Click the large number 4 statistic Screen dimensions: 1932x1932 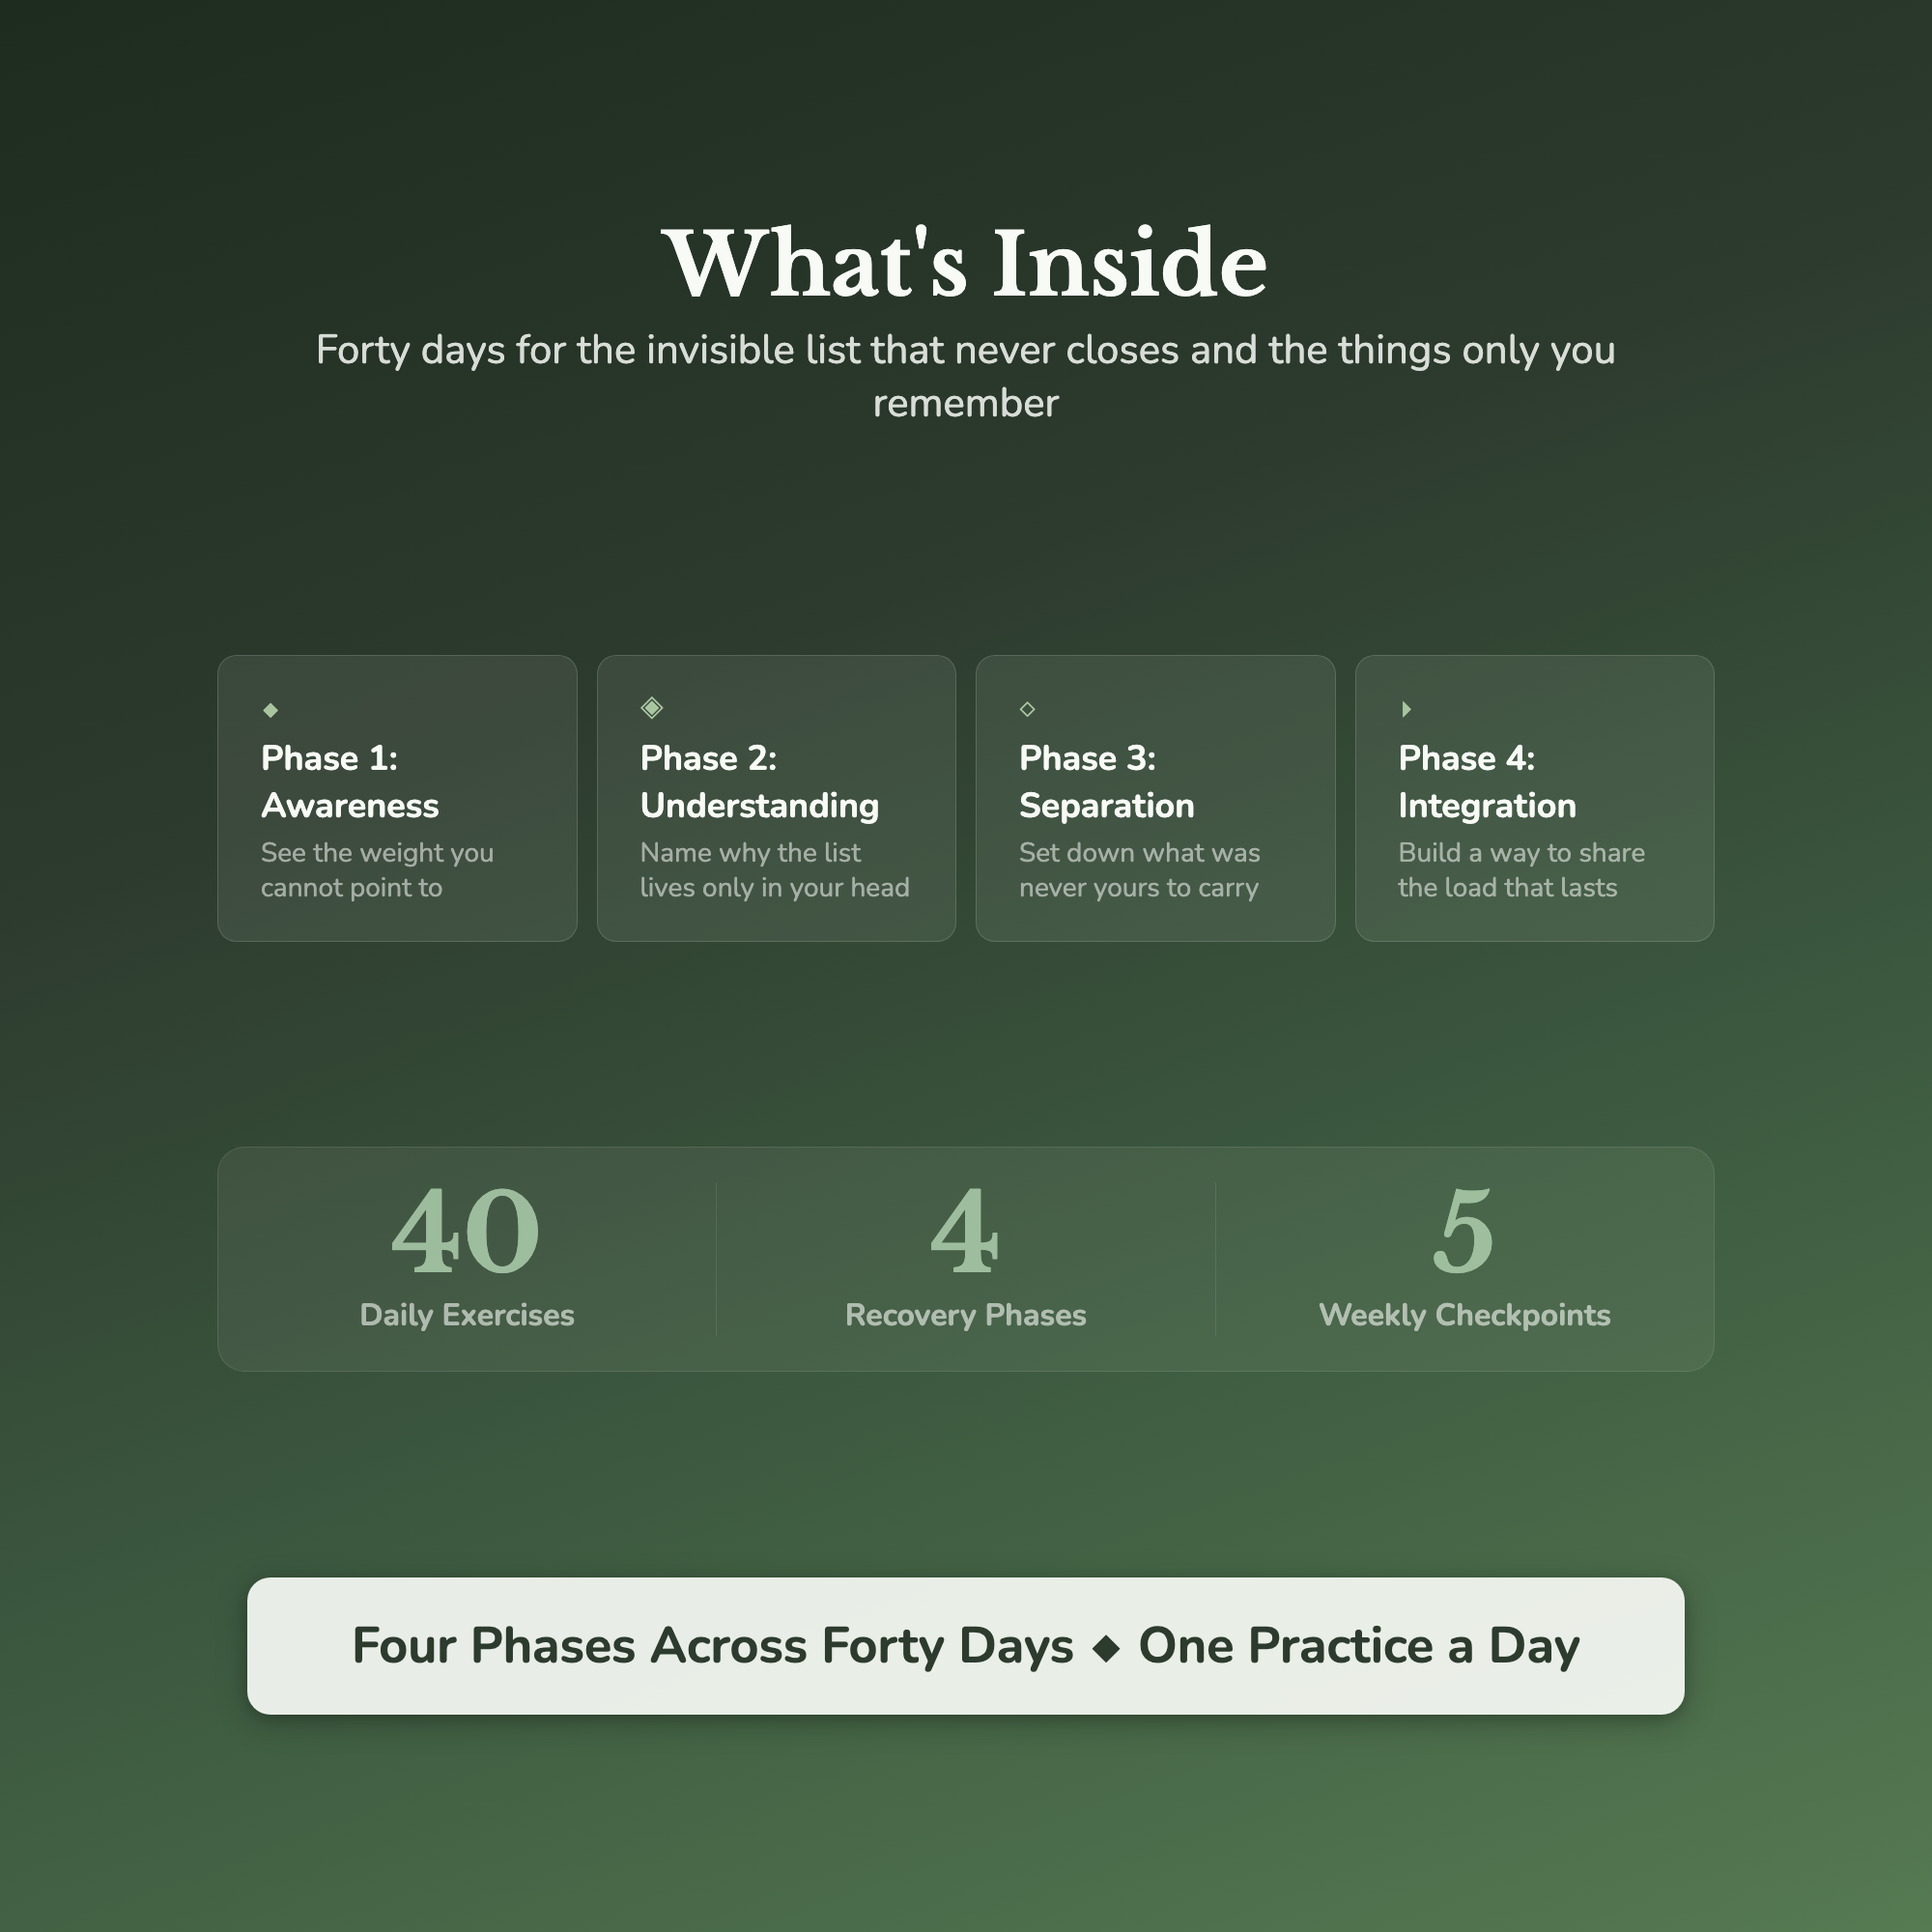965,1231
